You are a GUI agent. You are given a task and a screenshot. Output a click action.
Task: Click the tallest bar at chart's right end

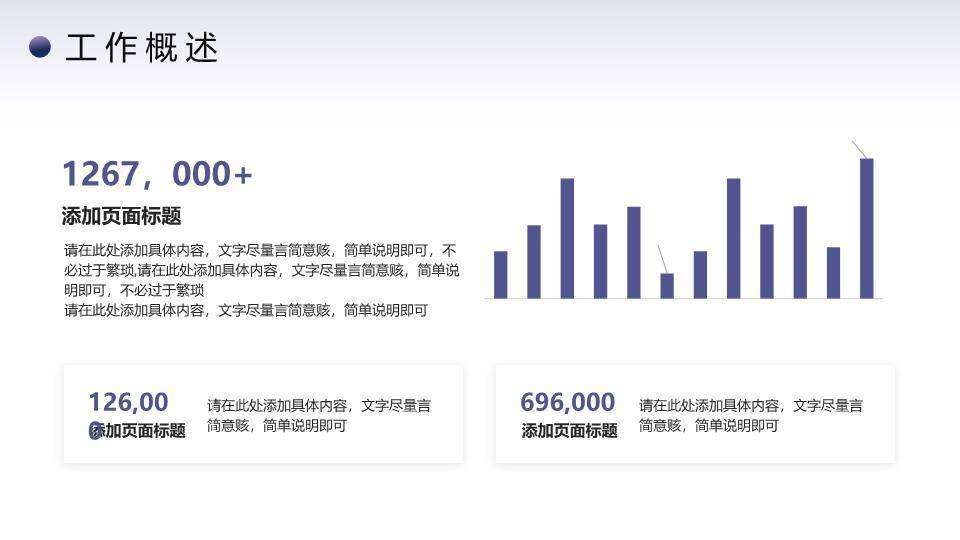(866, 228)
